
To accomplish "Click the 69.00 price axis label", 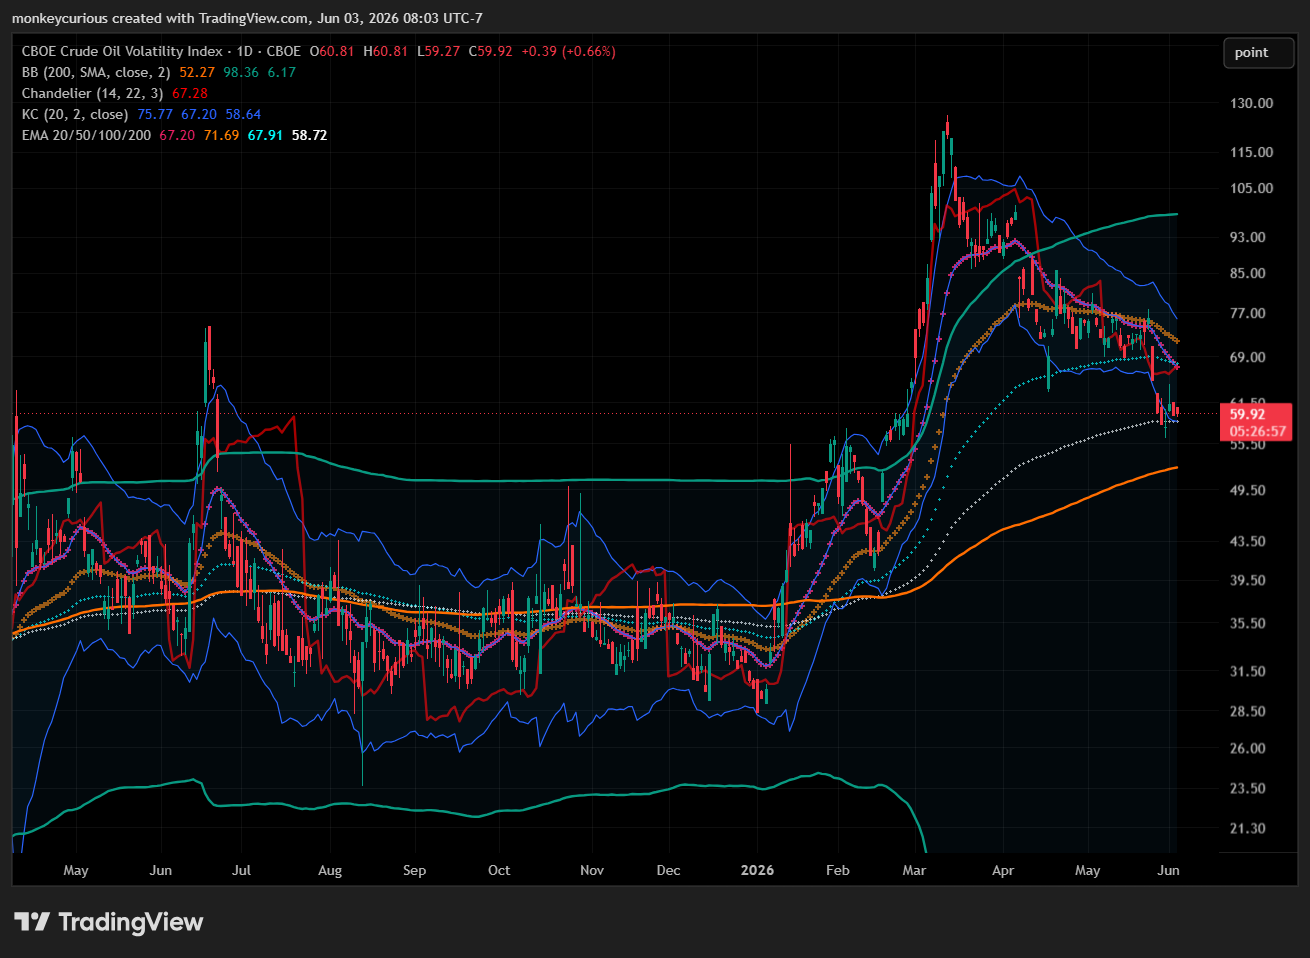I will pos(1248,357).
